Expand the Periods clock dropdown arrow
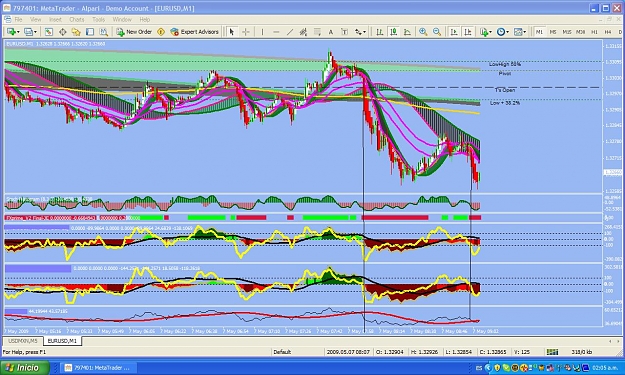 point(507,32)
